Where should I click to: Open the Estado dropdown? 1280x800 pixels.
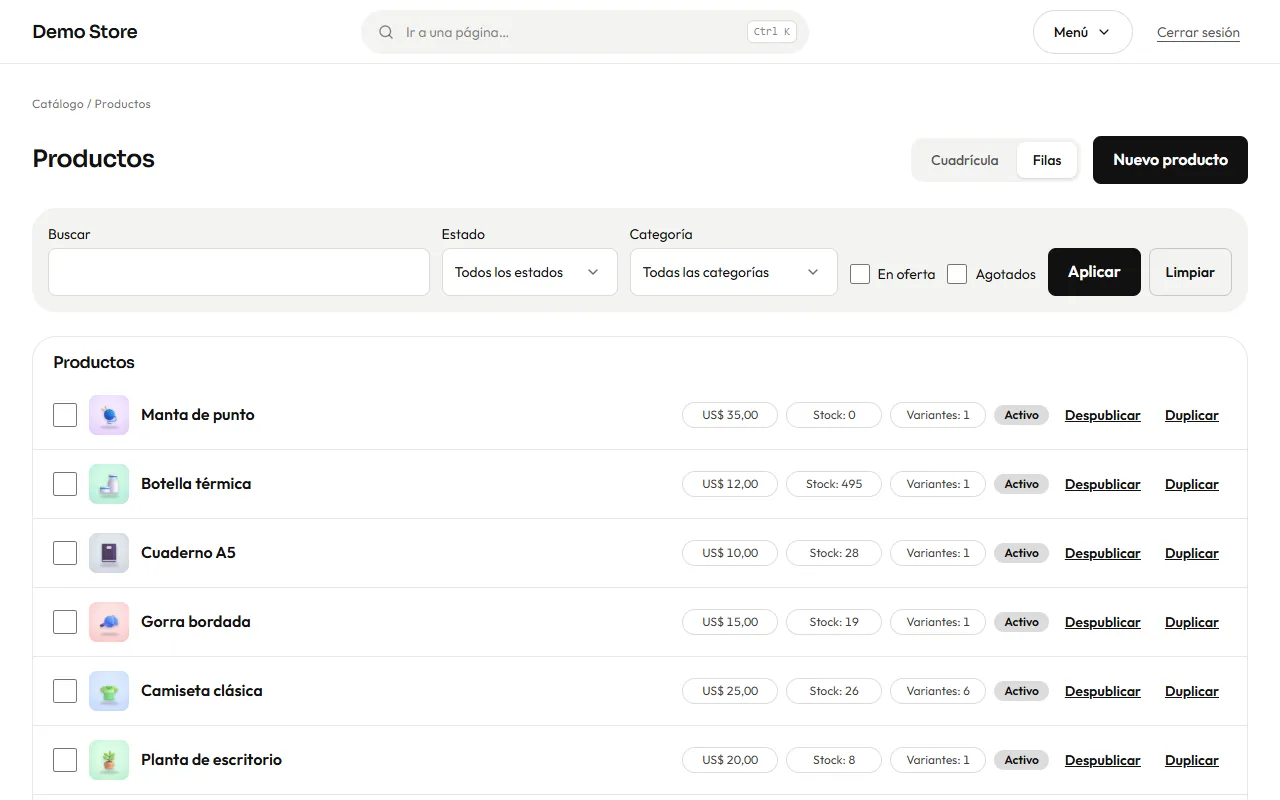[x=530, y=272]
